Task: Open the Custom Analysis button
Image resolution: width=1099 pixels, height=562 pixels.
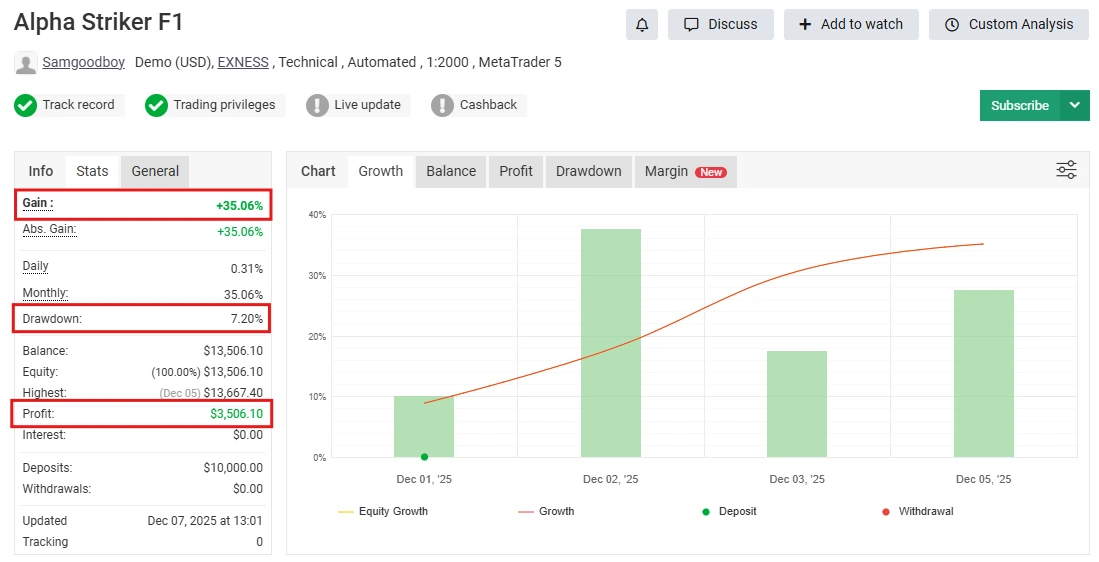Action: coord(1008,25)
